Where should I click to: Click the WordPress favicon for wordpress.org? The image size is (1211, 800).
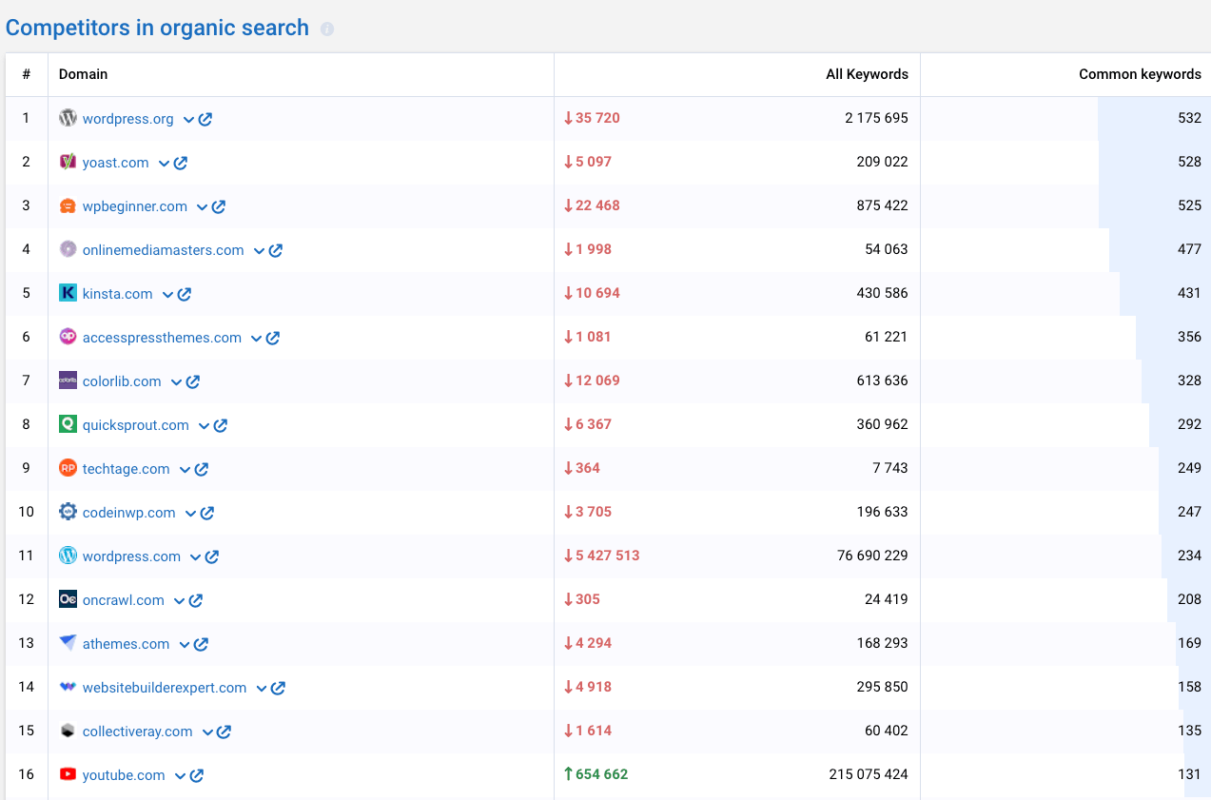(x=68, y=118)
